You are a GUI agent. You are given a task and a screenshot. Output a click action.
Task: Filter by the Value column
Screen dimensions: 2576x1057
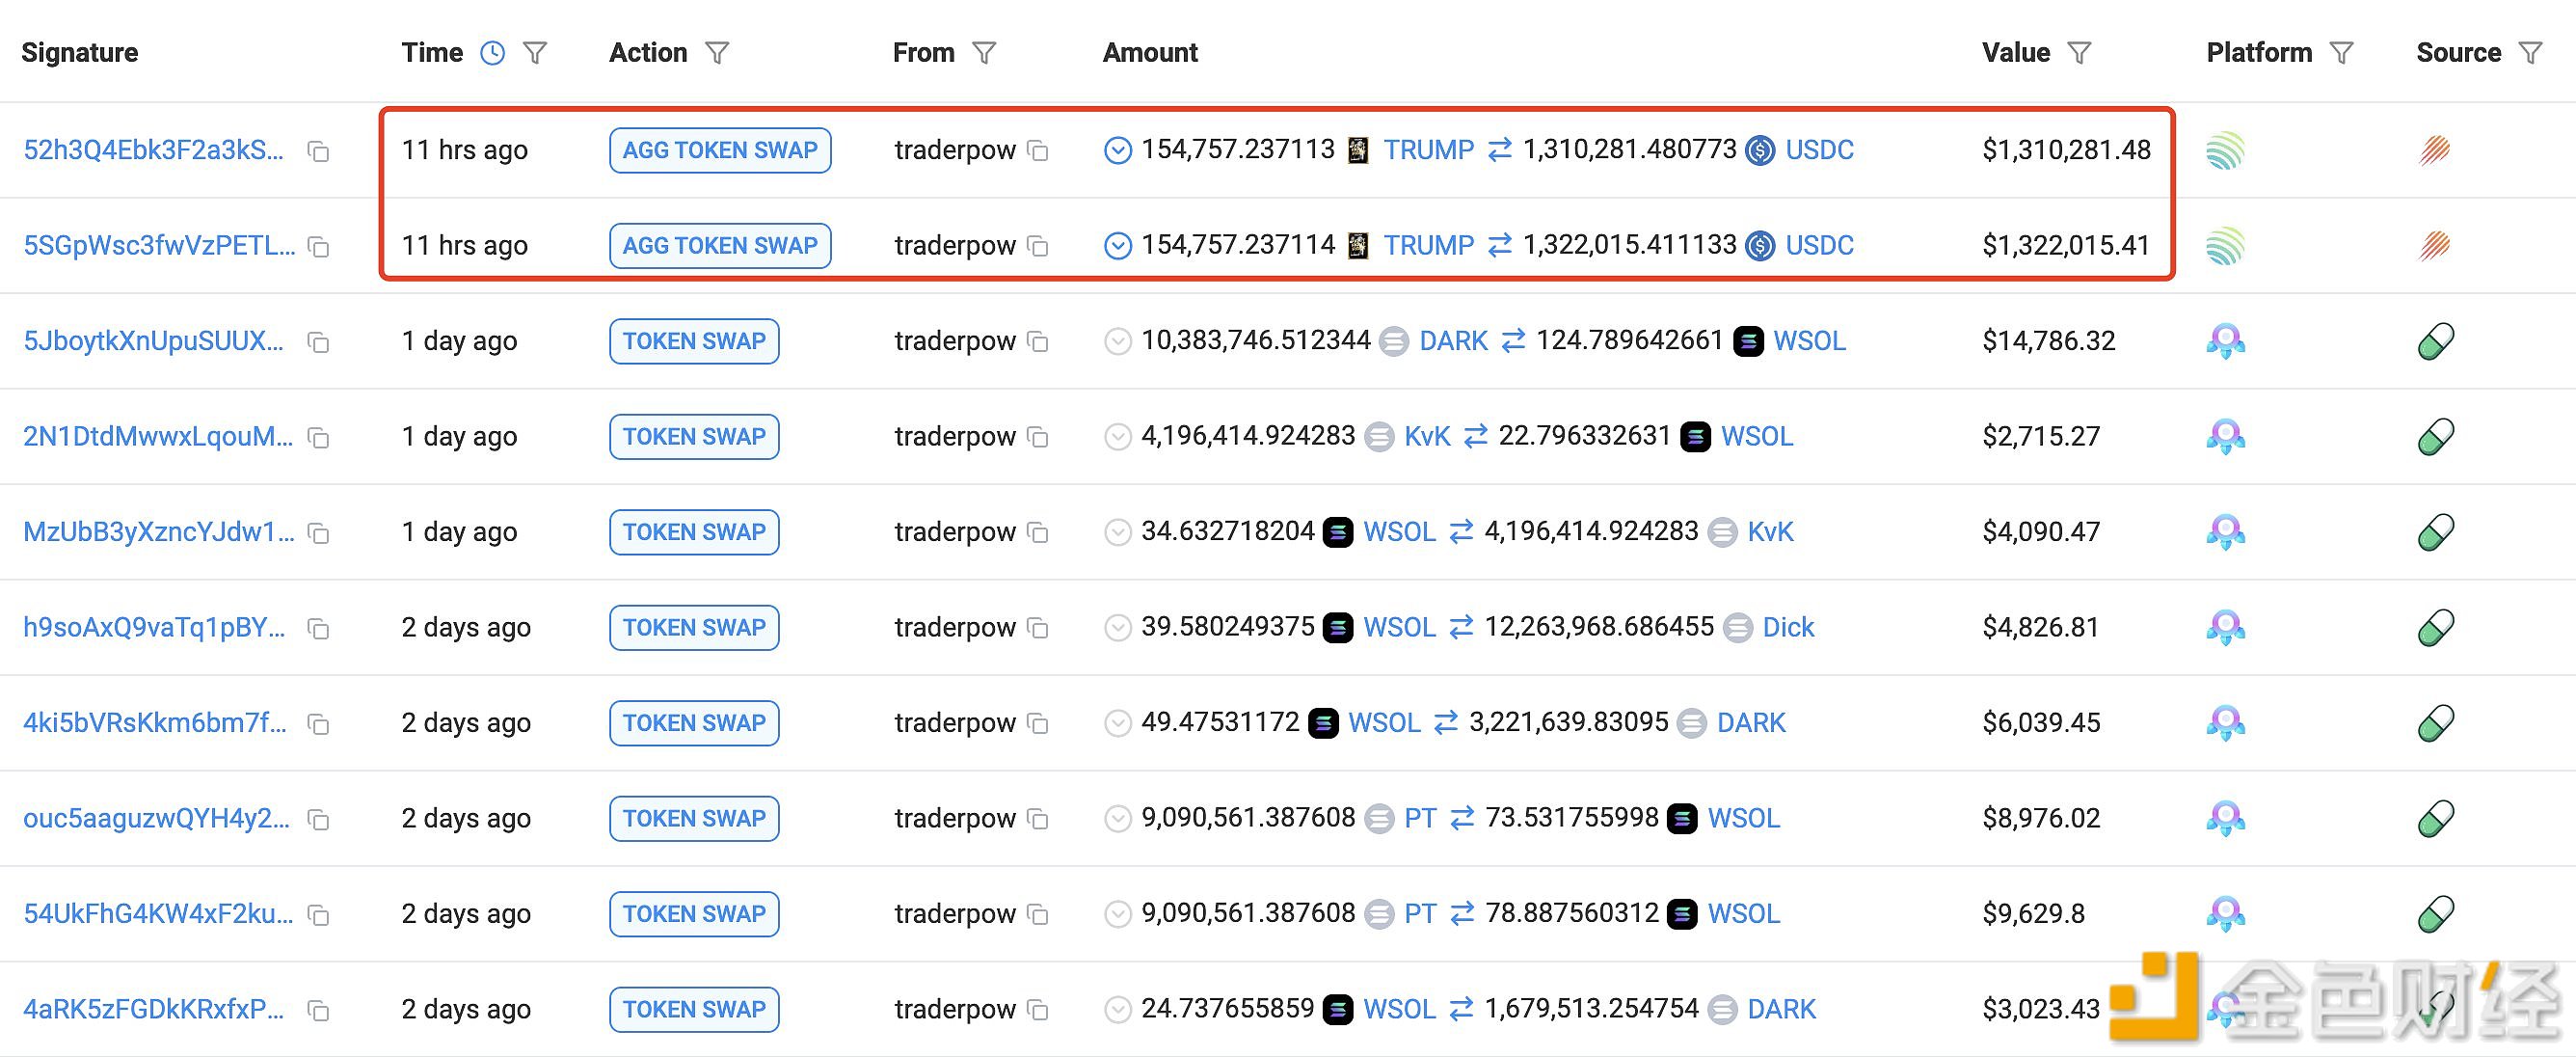coord(2079,53)
